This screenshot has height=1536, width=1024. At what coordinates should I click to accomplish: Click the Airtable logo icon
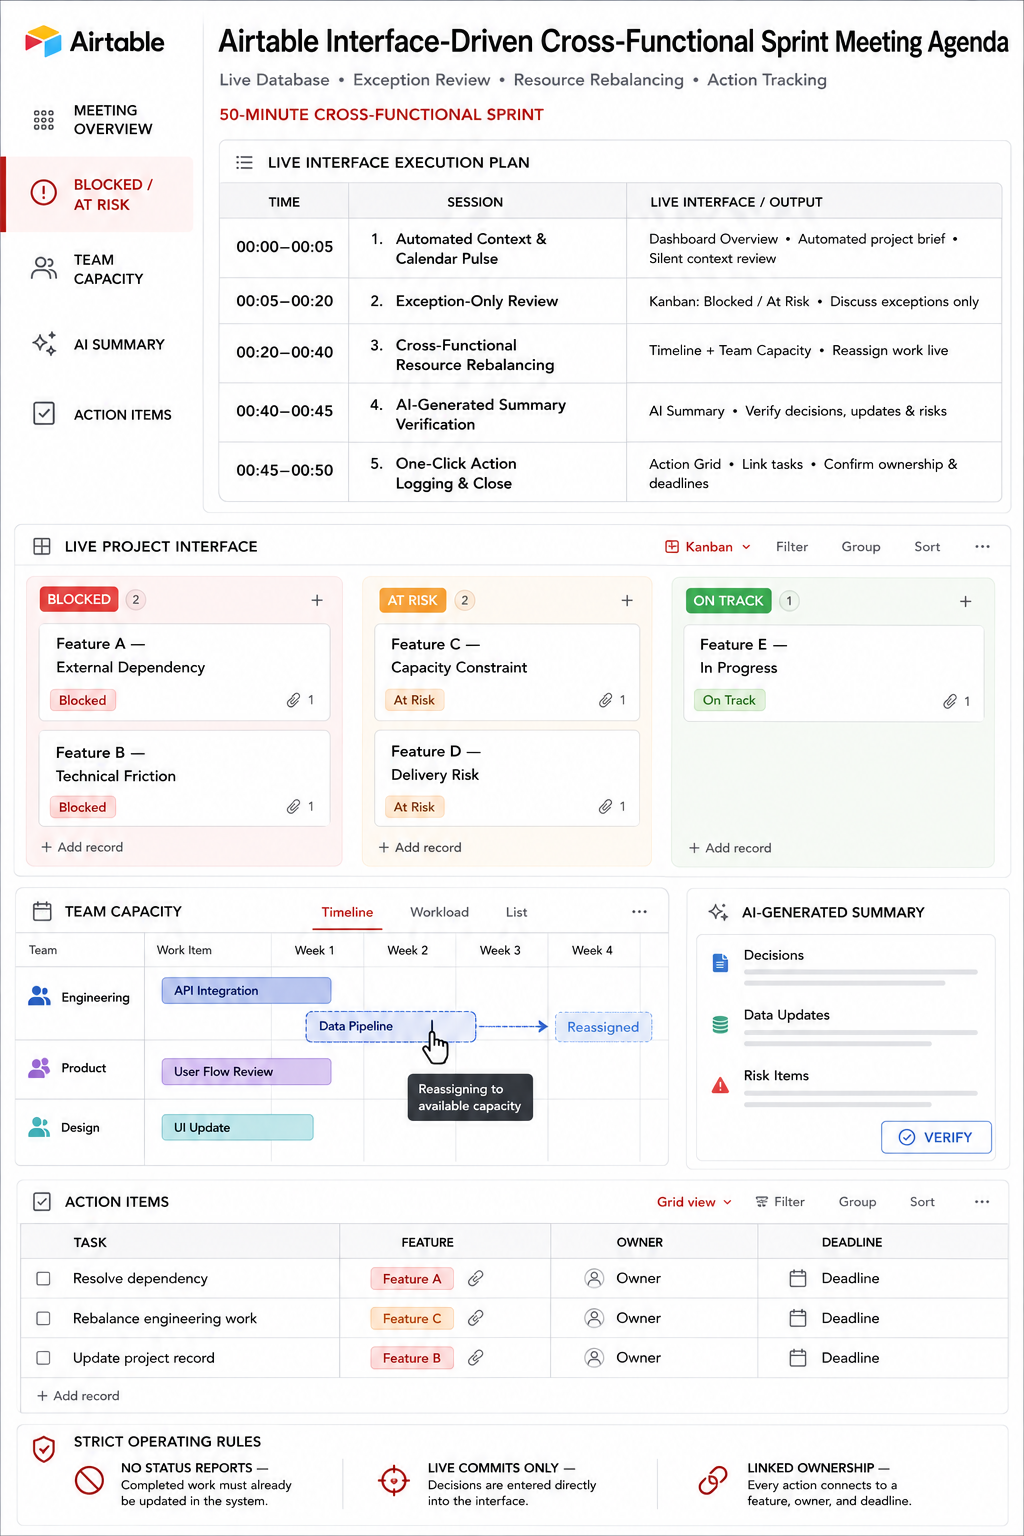coord(43,41)
